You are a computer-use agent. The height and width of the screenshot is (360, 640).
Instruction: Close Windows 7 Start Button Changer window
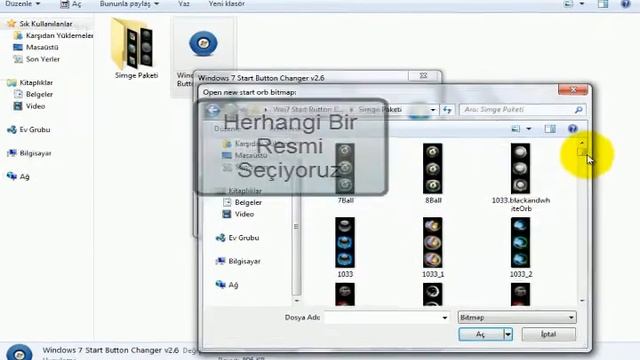(x=423, y=76)
